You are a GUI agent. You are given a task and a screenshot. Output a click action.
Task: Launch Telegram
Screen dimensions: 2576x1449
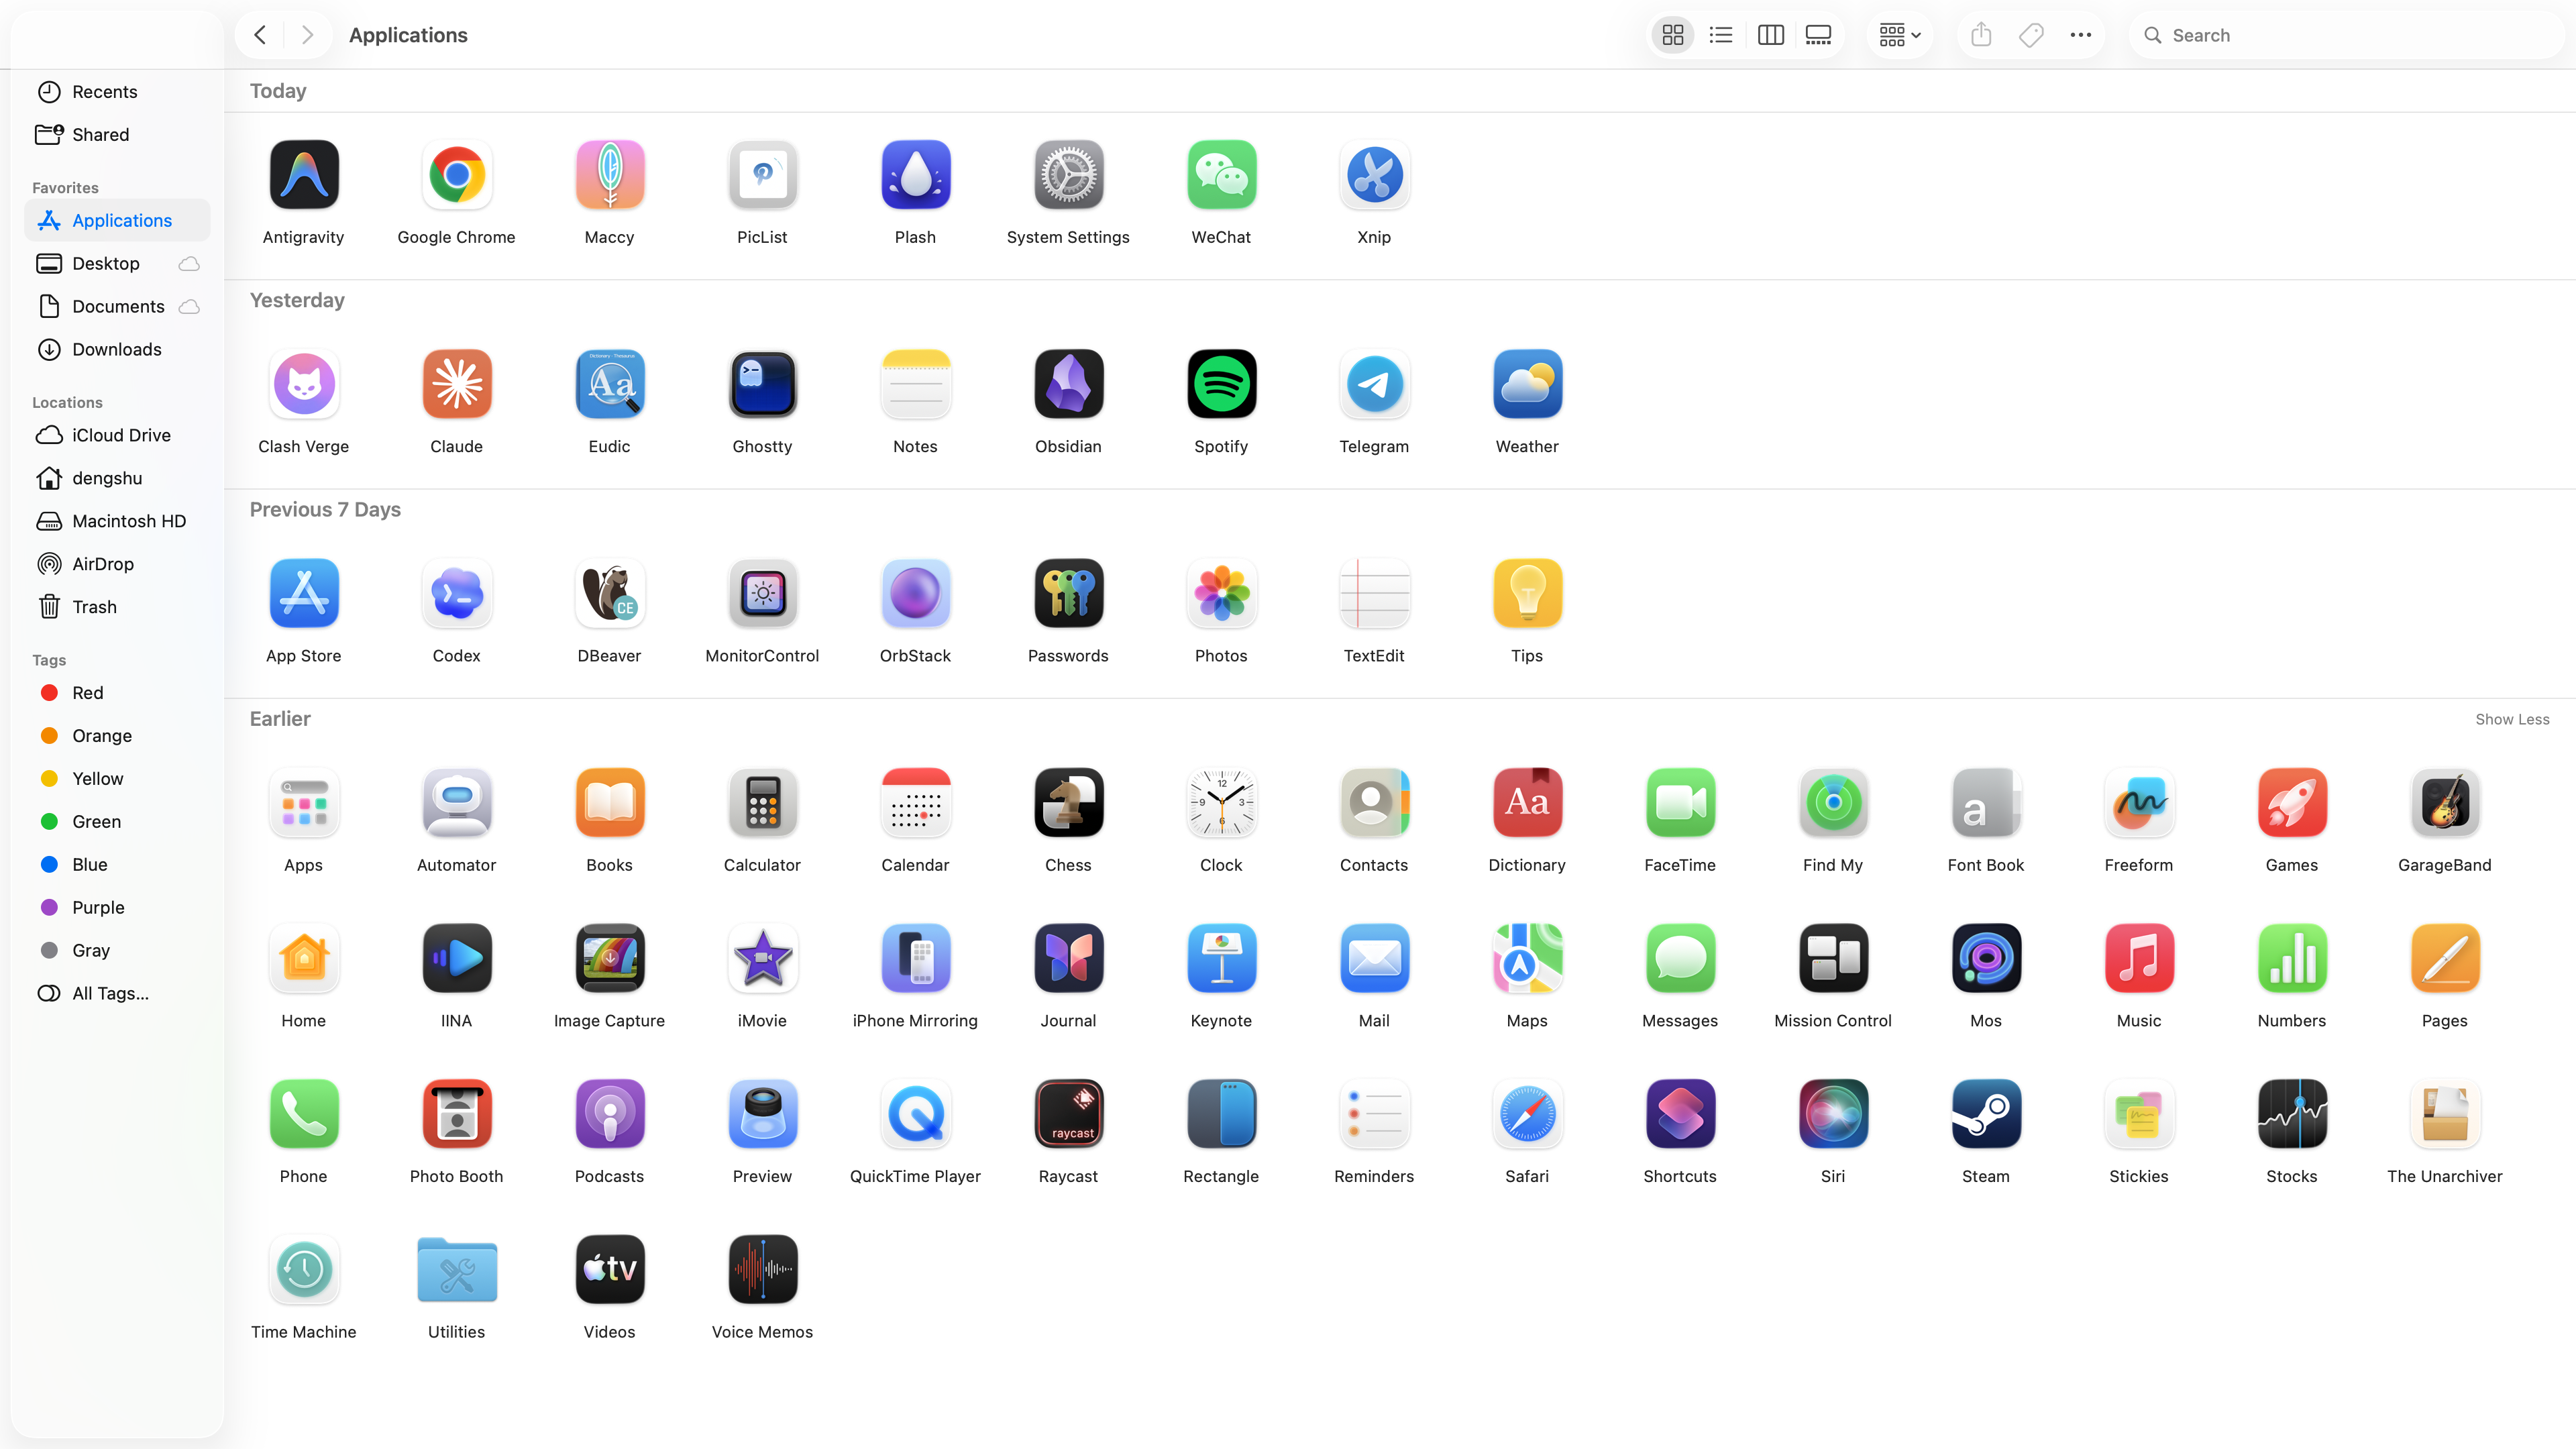click(1374, 384)
